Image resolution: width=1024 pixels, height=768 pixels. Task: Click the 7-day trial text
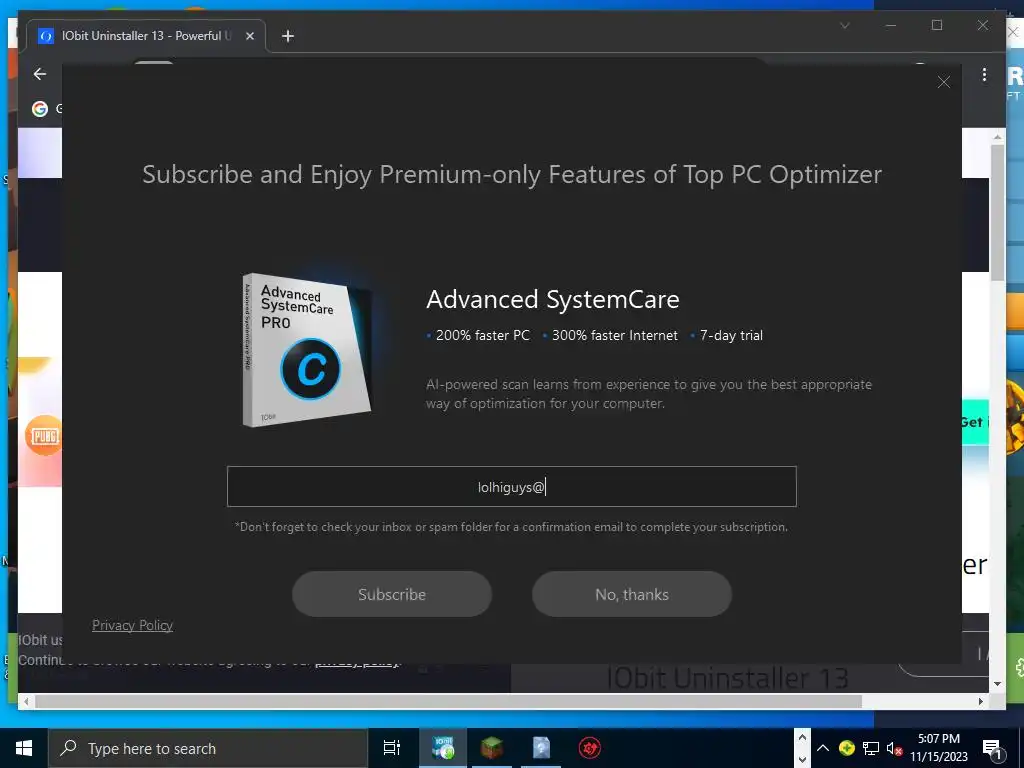[731, 336]
